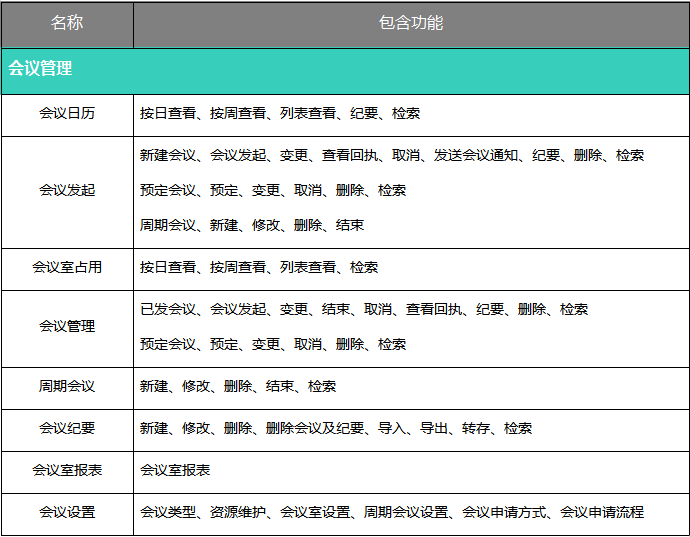Click the "会议纪要" row name
This screenshot has width=690, height=537.
pos(67,428)
